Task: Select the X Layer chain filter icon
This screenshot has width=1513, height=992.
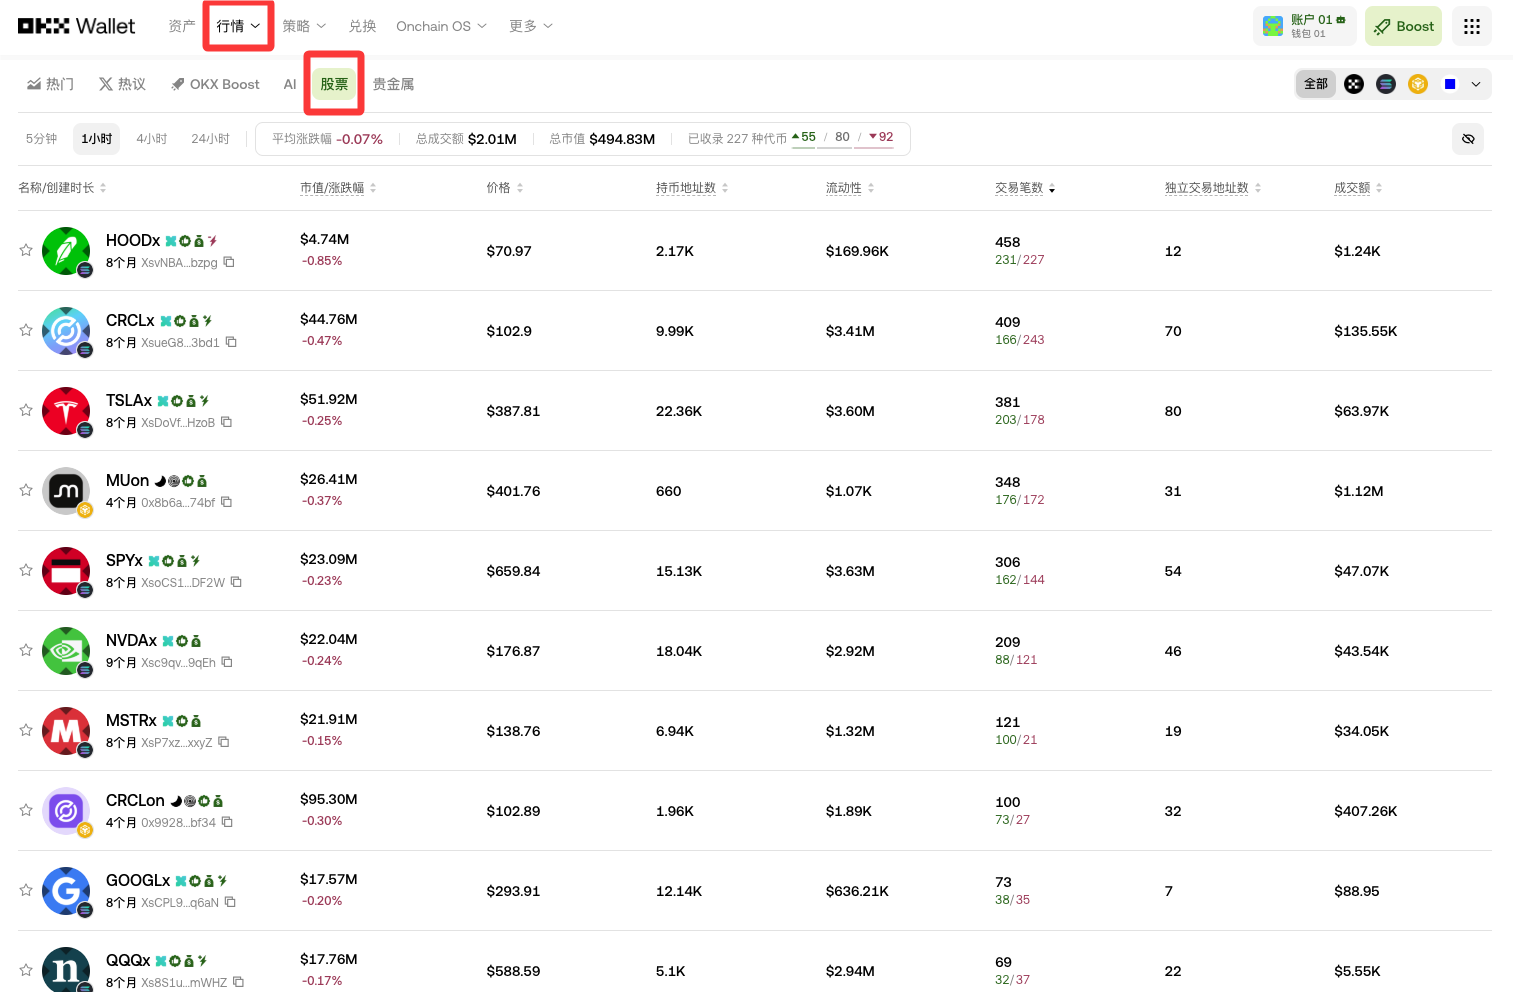Action: [1353, 84]
